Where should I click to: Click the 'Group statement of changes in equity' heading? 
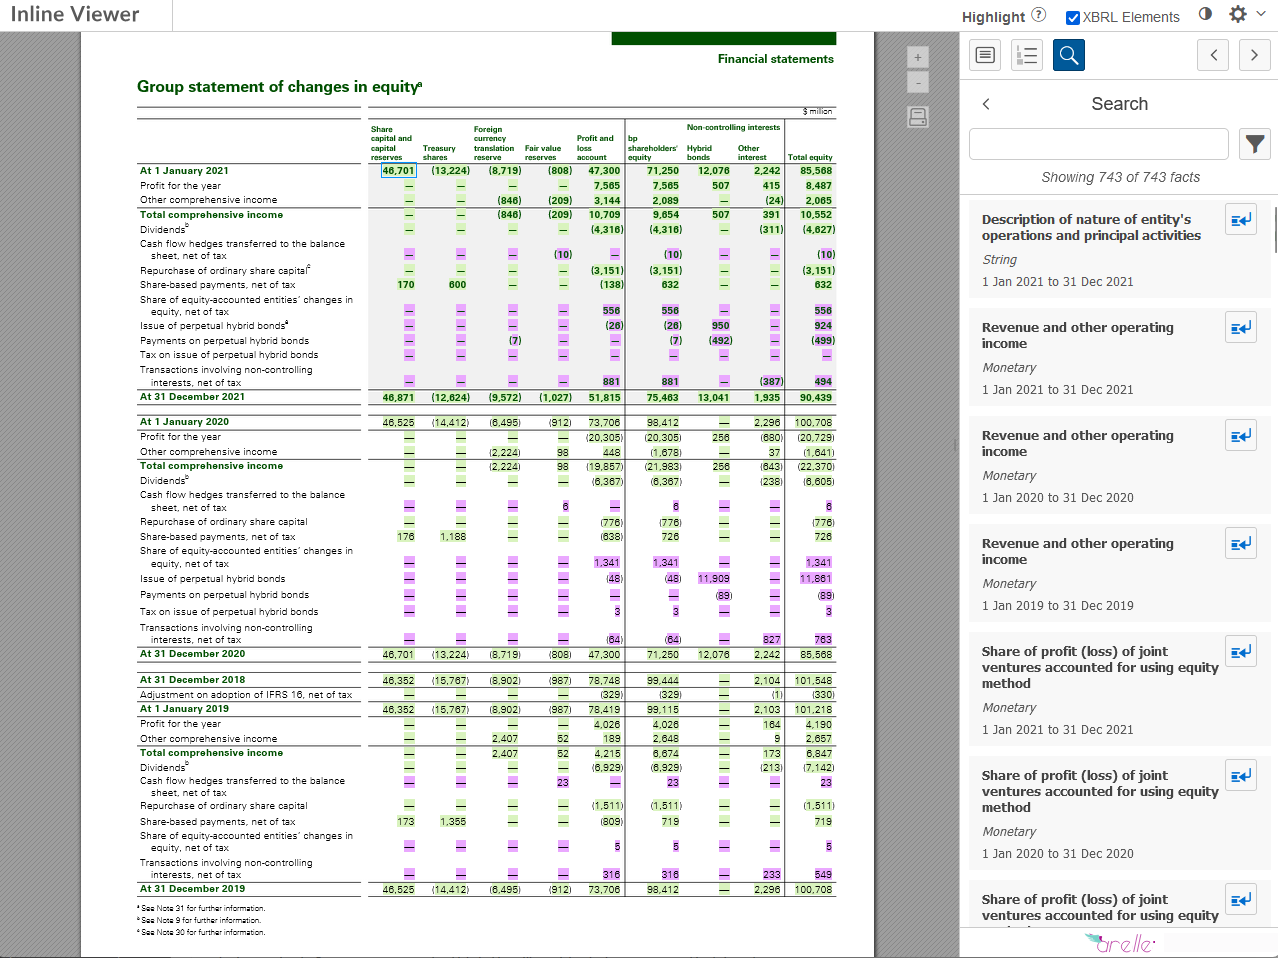pyautogui.click(x=279, y=87)
